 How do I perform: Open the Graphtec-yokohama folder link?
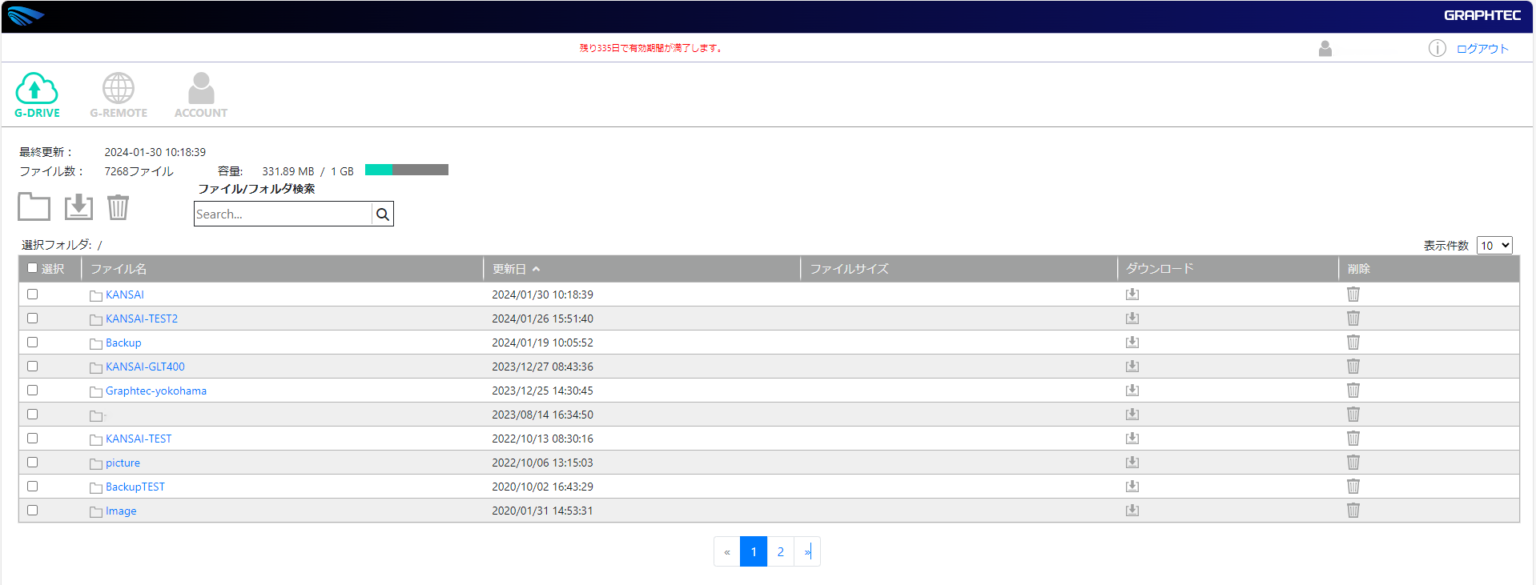(x=156, y=390)
